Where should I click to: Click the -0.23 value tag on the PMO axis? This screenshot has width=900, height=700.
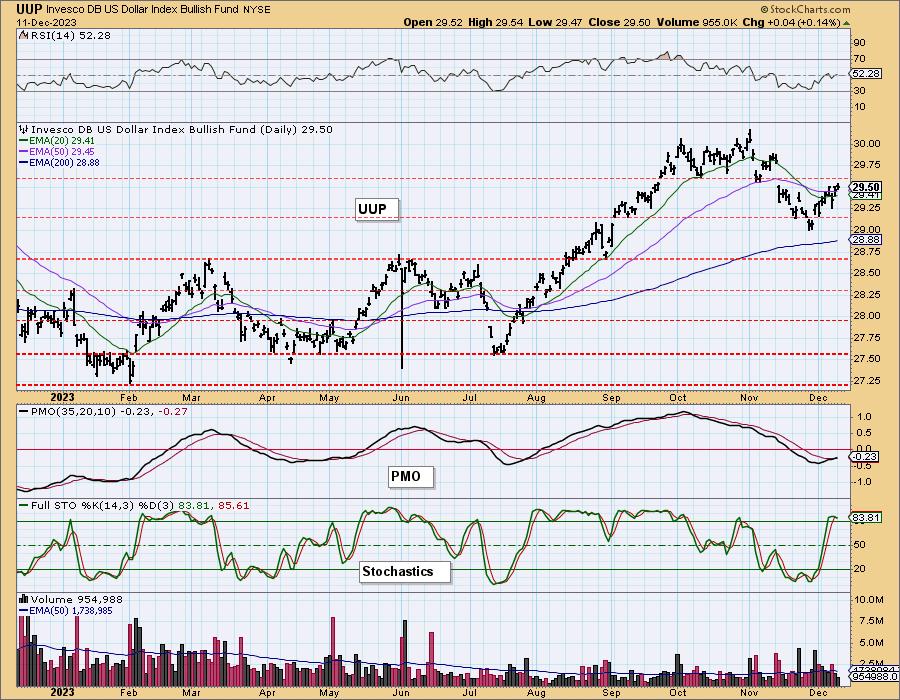[864, 457]
